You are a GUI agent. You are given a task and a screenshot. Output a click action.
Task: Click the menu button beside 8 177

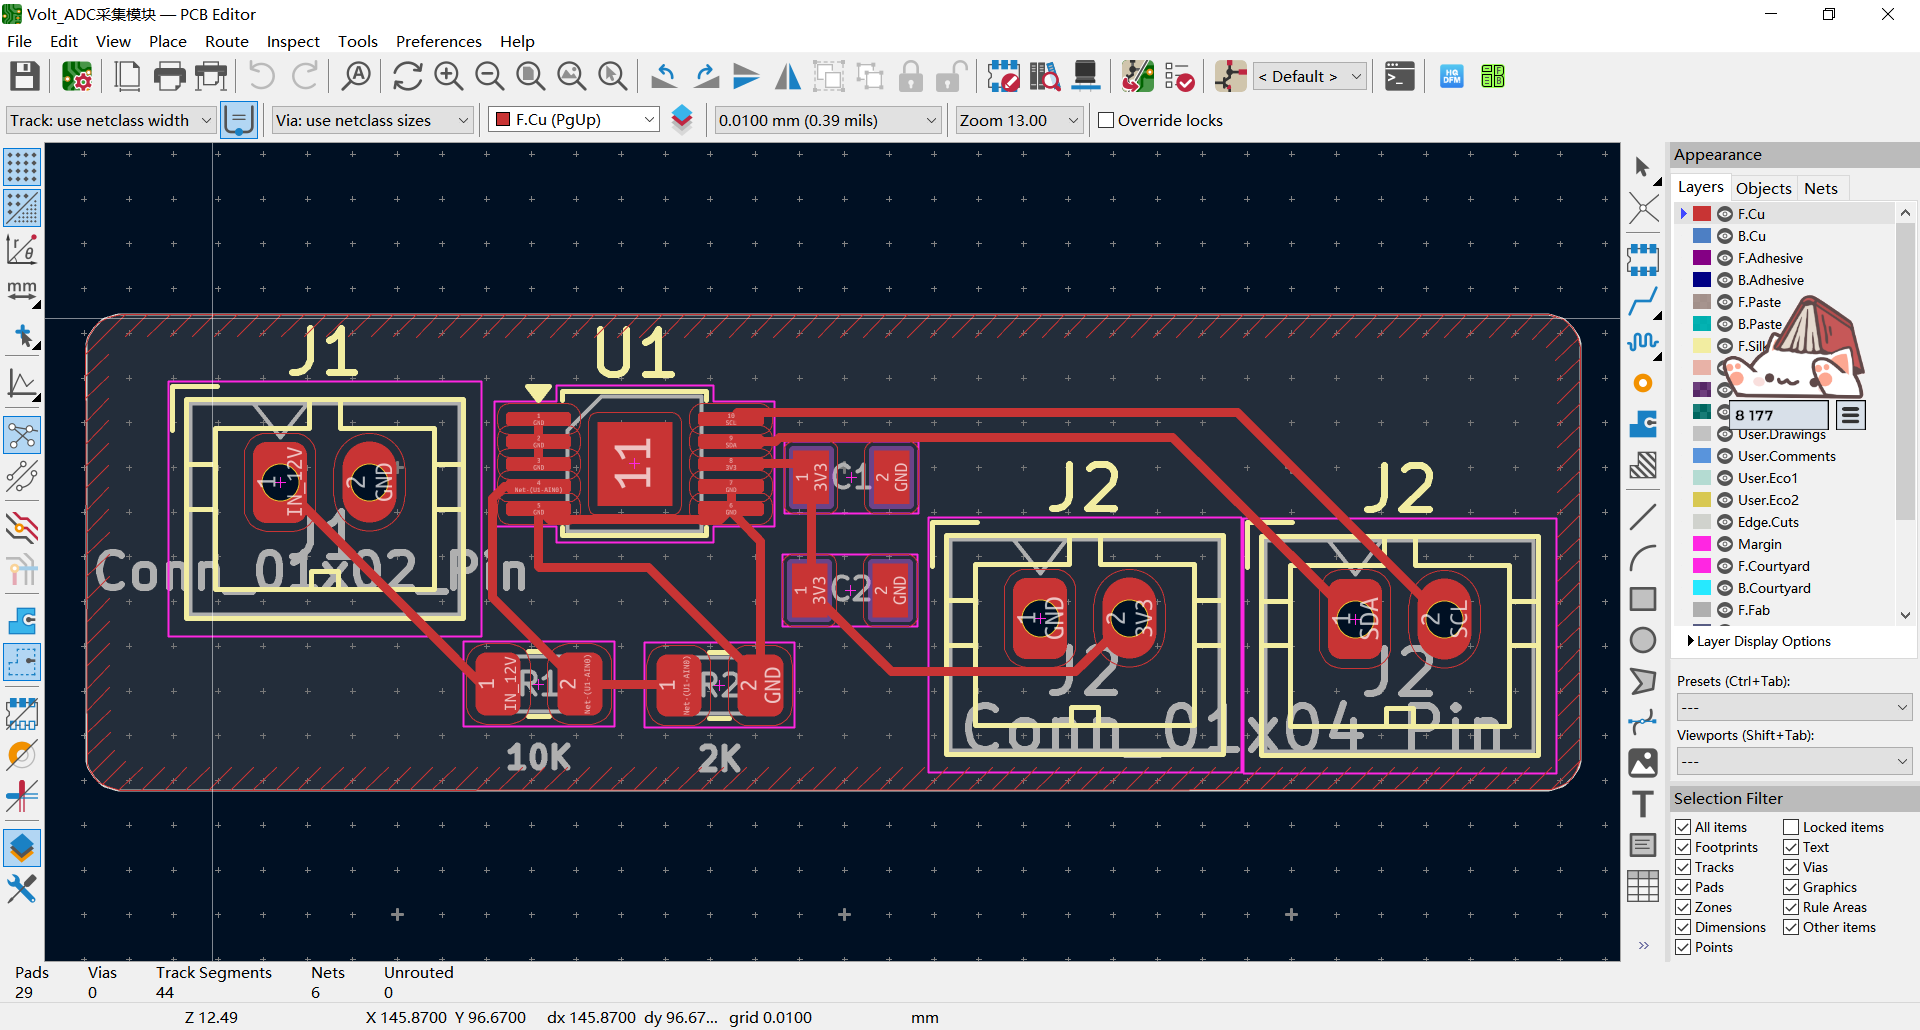point(1850,415)
